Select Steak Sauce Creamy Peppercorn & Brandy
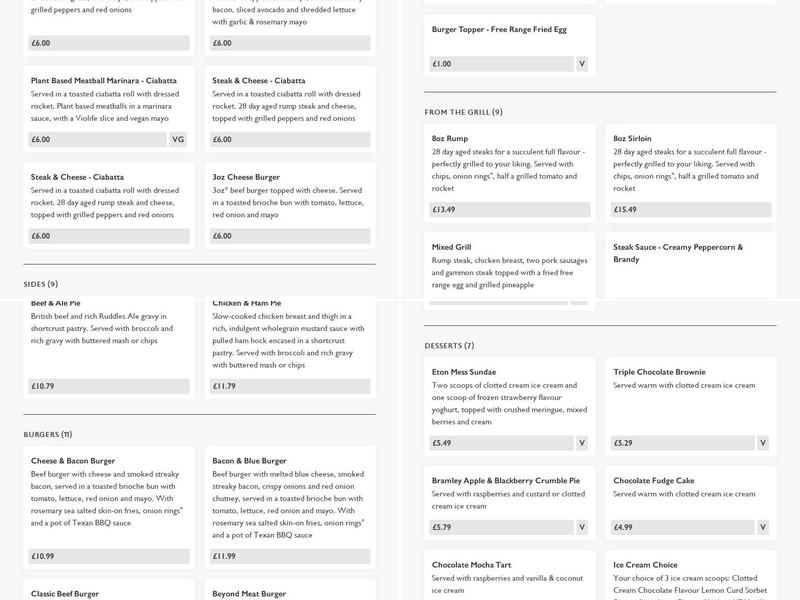Image resolution: width=800 pixels, height=600 pixels. point(678,253)
